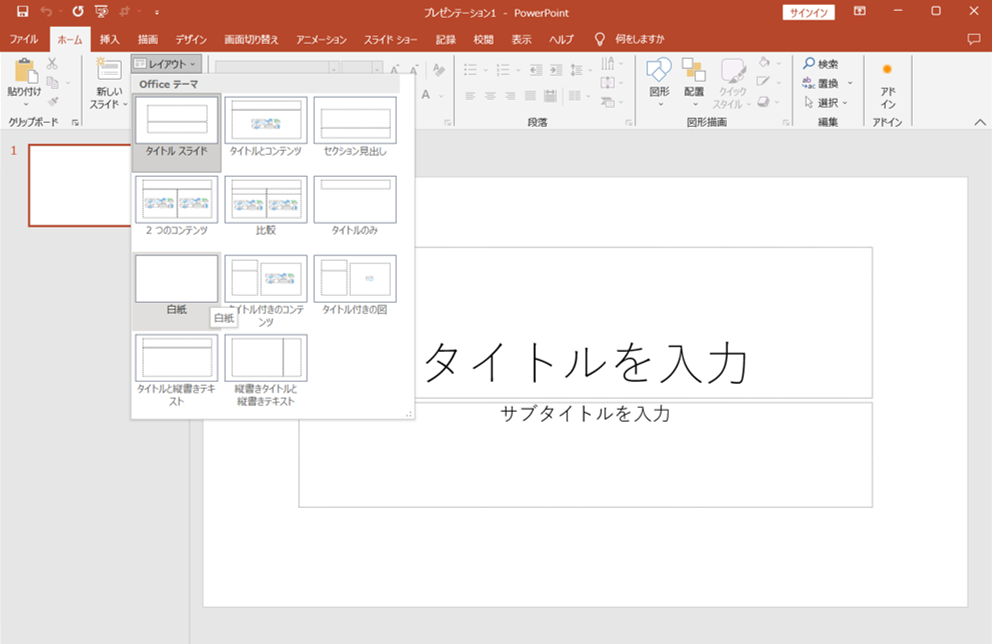Click the Paste (貼り付け) clipboard icon
Image resolution: width=992 pixels, height=644 pixels.
(x=24, y=73)
